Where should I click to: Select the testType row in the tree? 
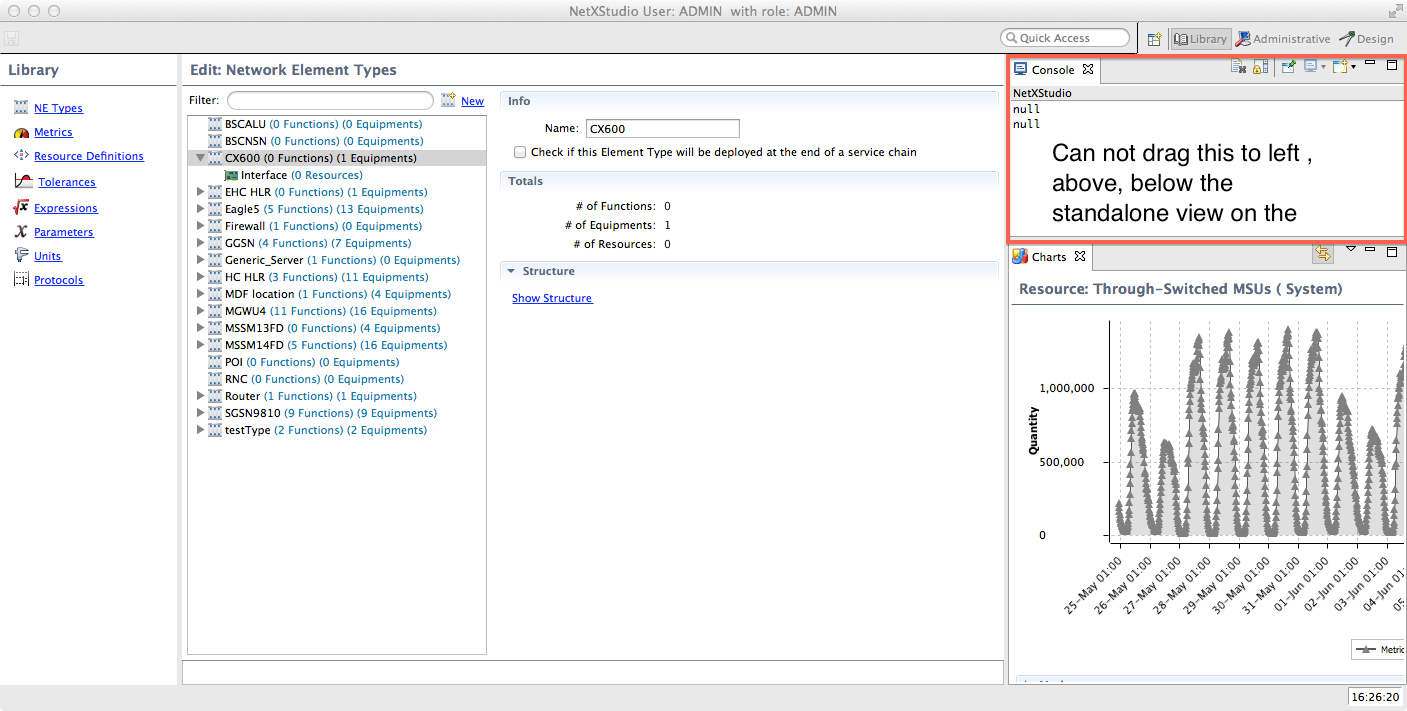[337, 430]
